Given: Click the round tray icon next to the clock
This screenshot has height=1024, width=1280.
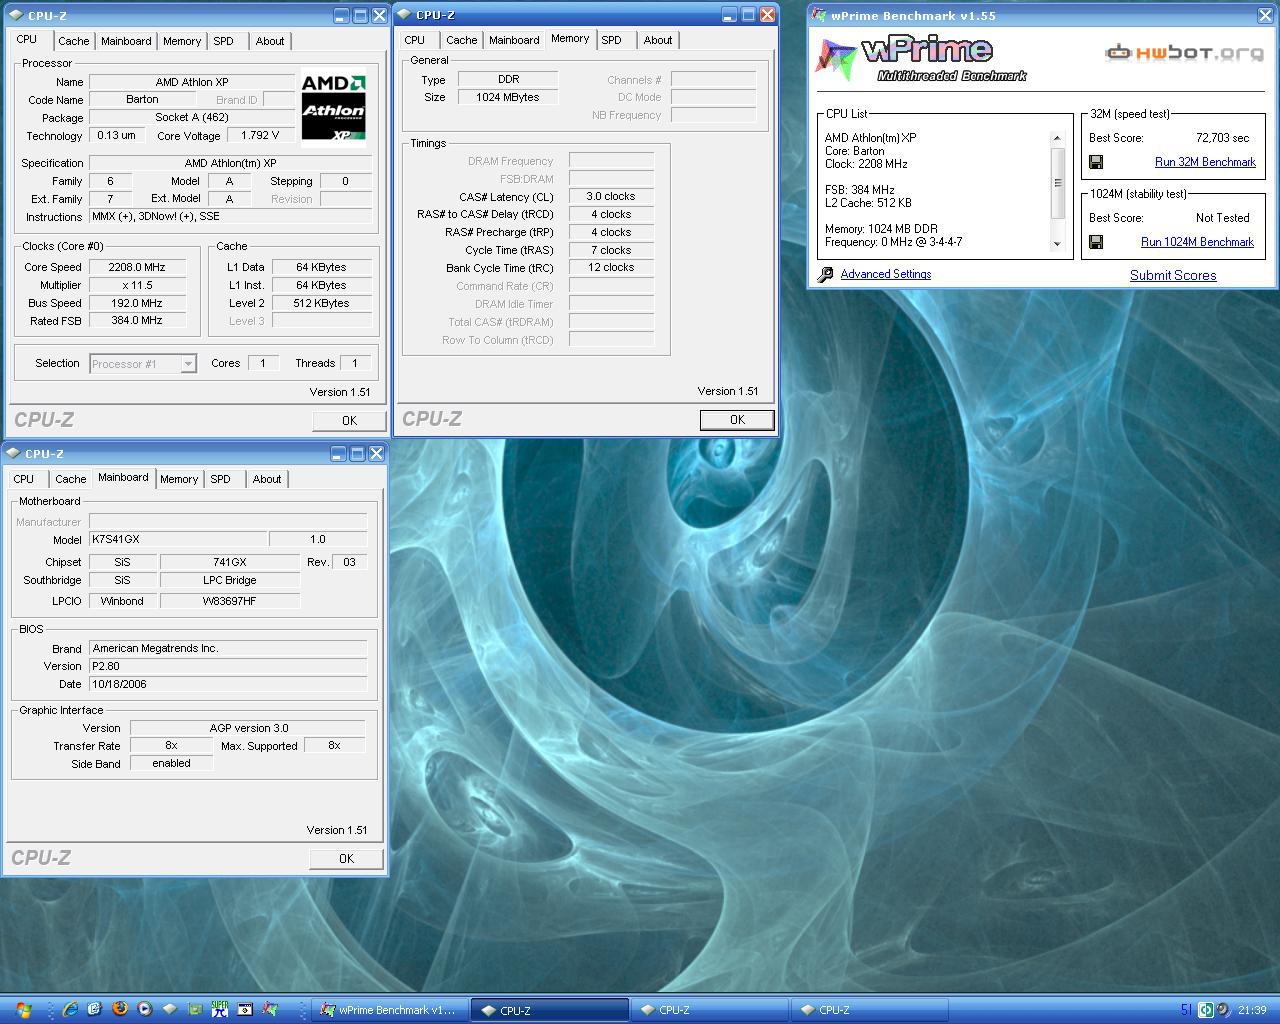Looking at the screenshot, I should pos(1223,1010).
